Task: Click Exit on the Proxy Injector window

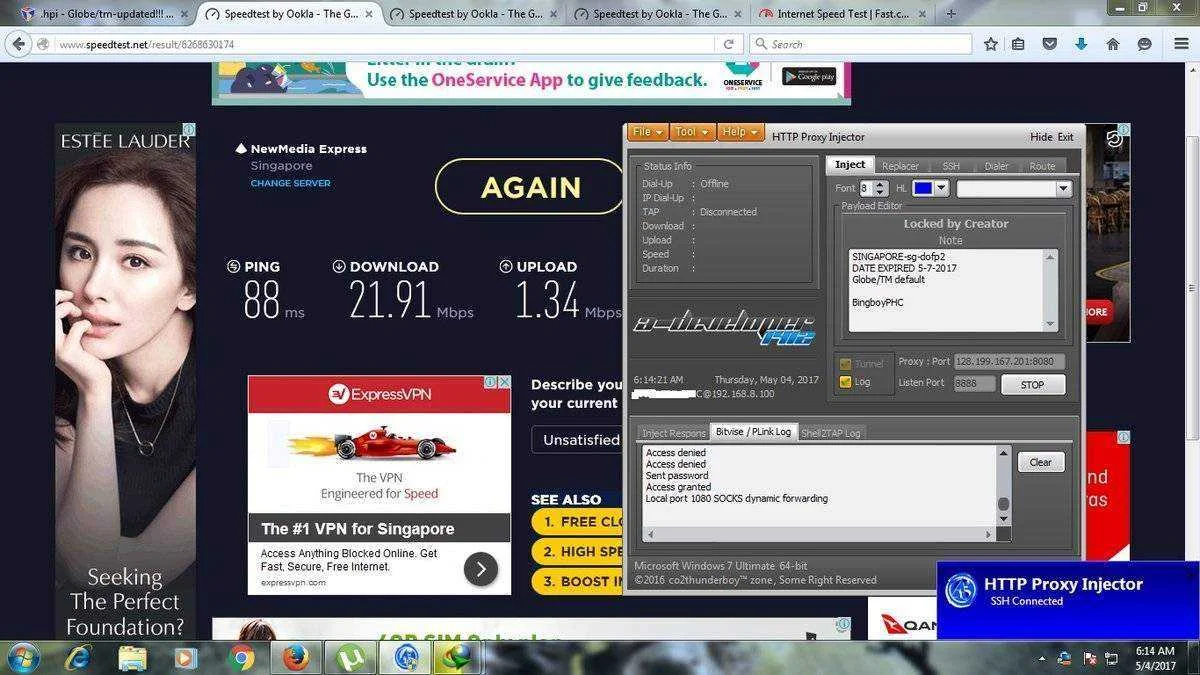Action: tap(1066, 137)
